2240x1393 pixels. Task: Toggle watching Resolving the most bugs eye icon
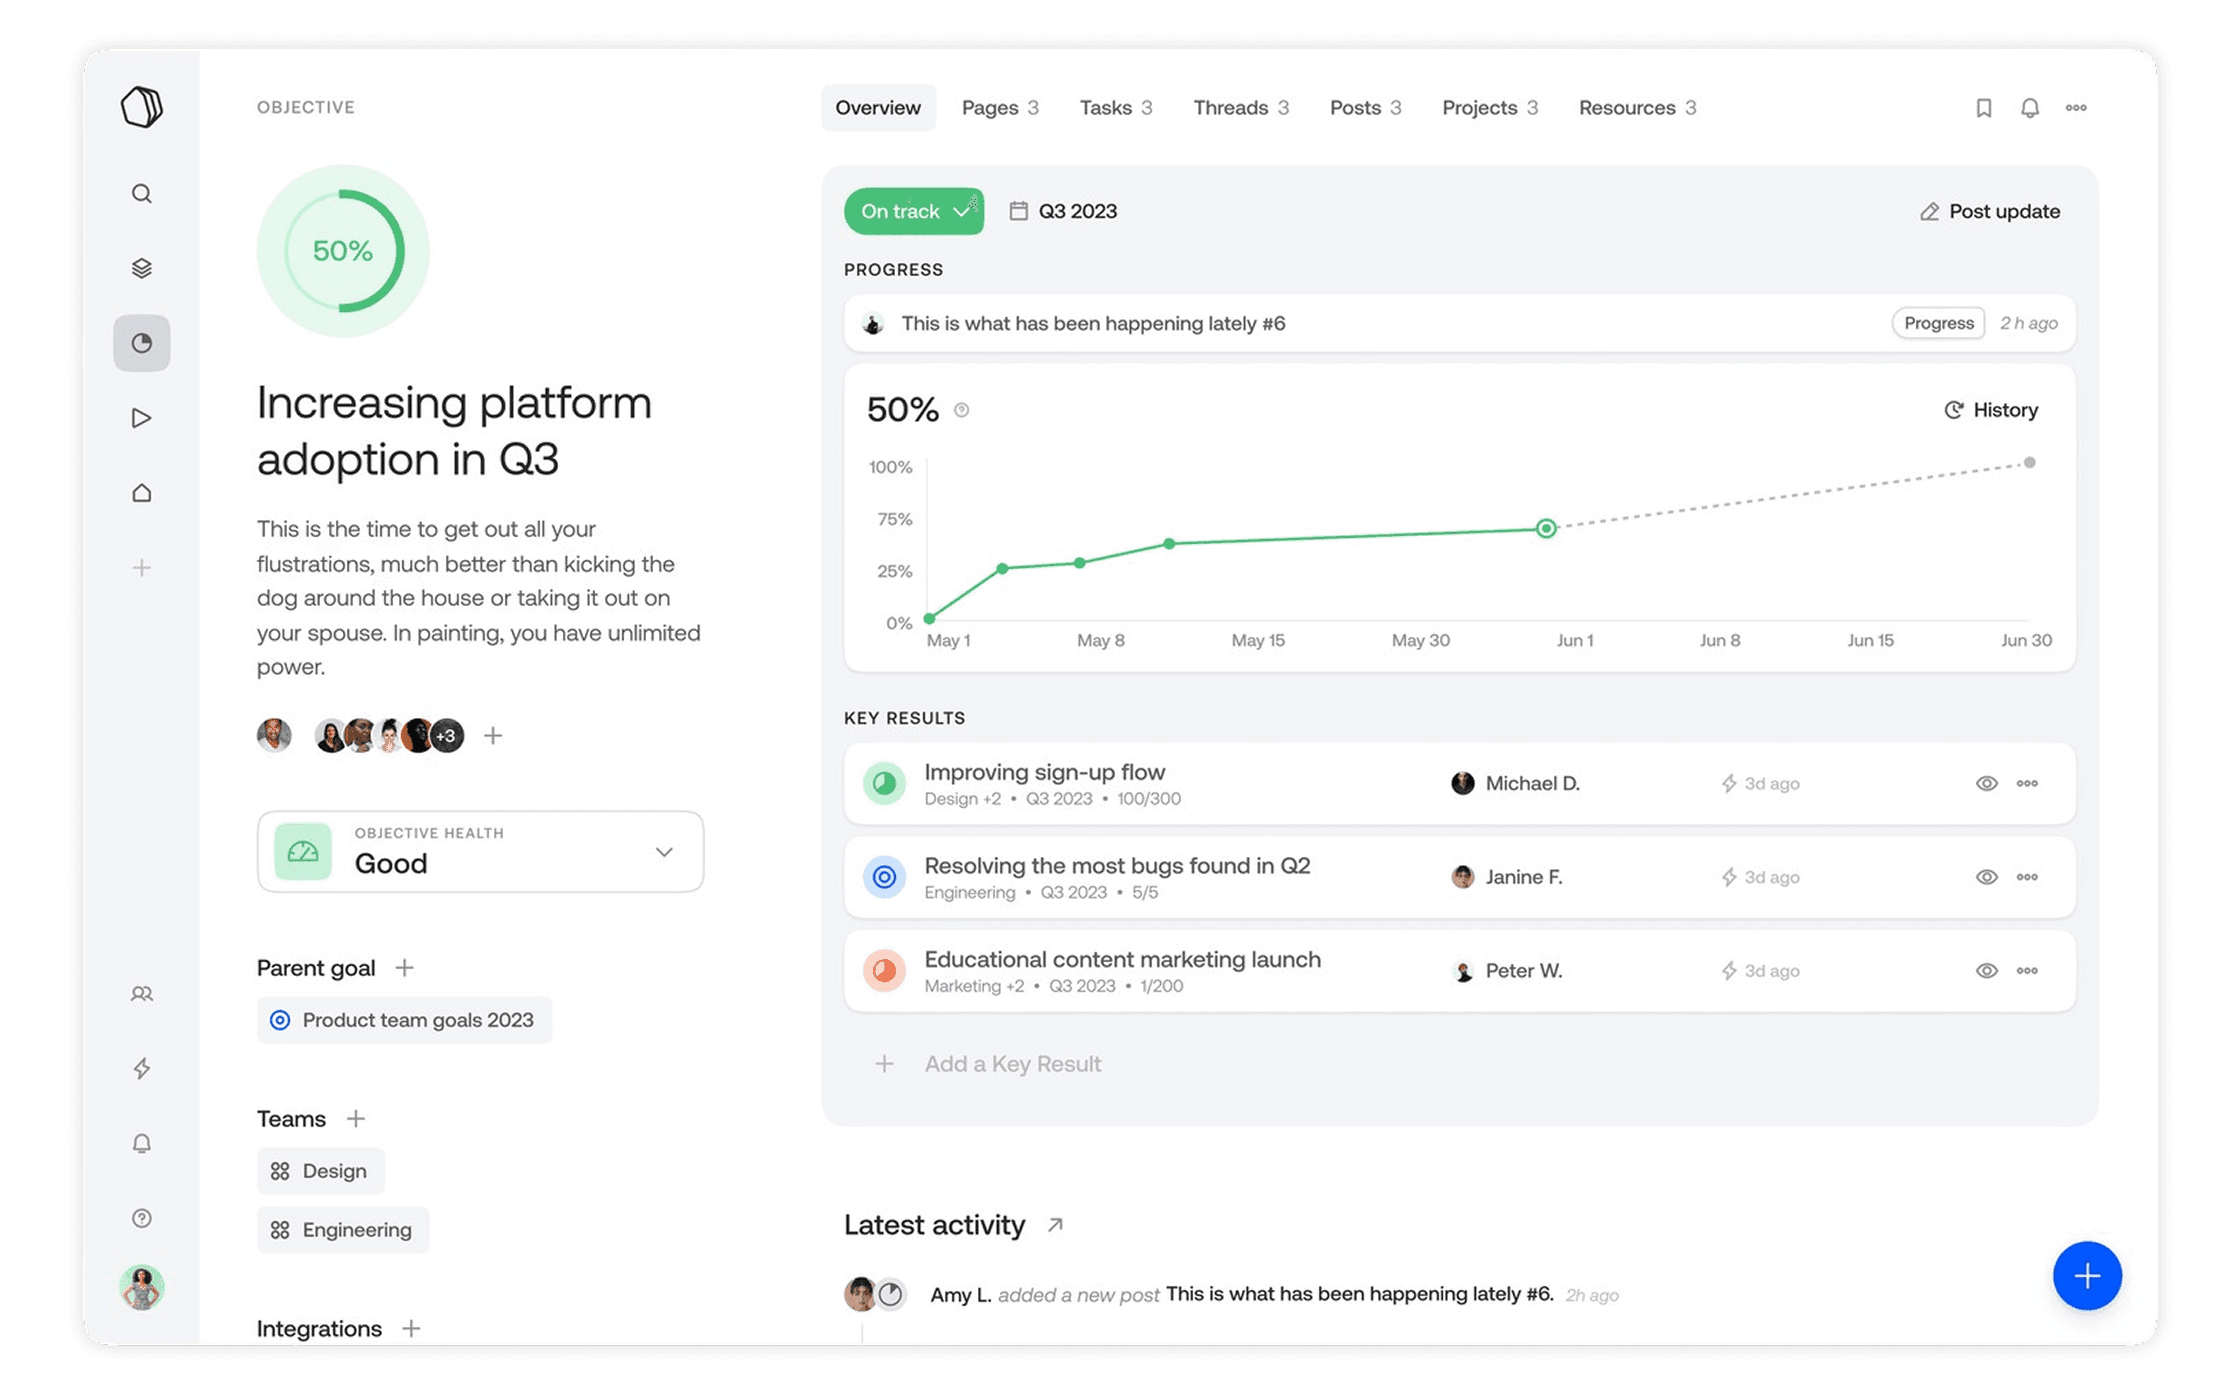point(1986,877)
